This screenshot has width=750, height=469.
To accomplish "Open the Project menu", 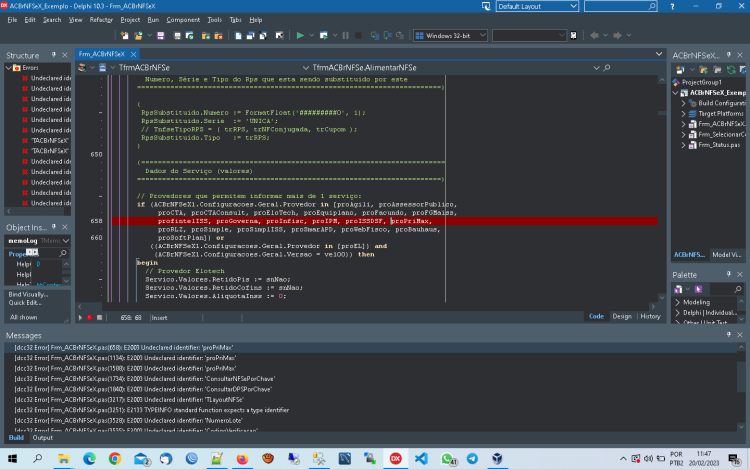I will click(130, 20).
